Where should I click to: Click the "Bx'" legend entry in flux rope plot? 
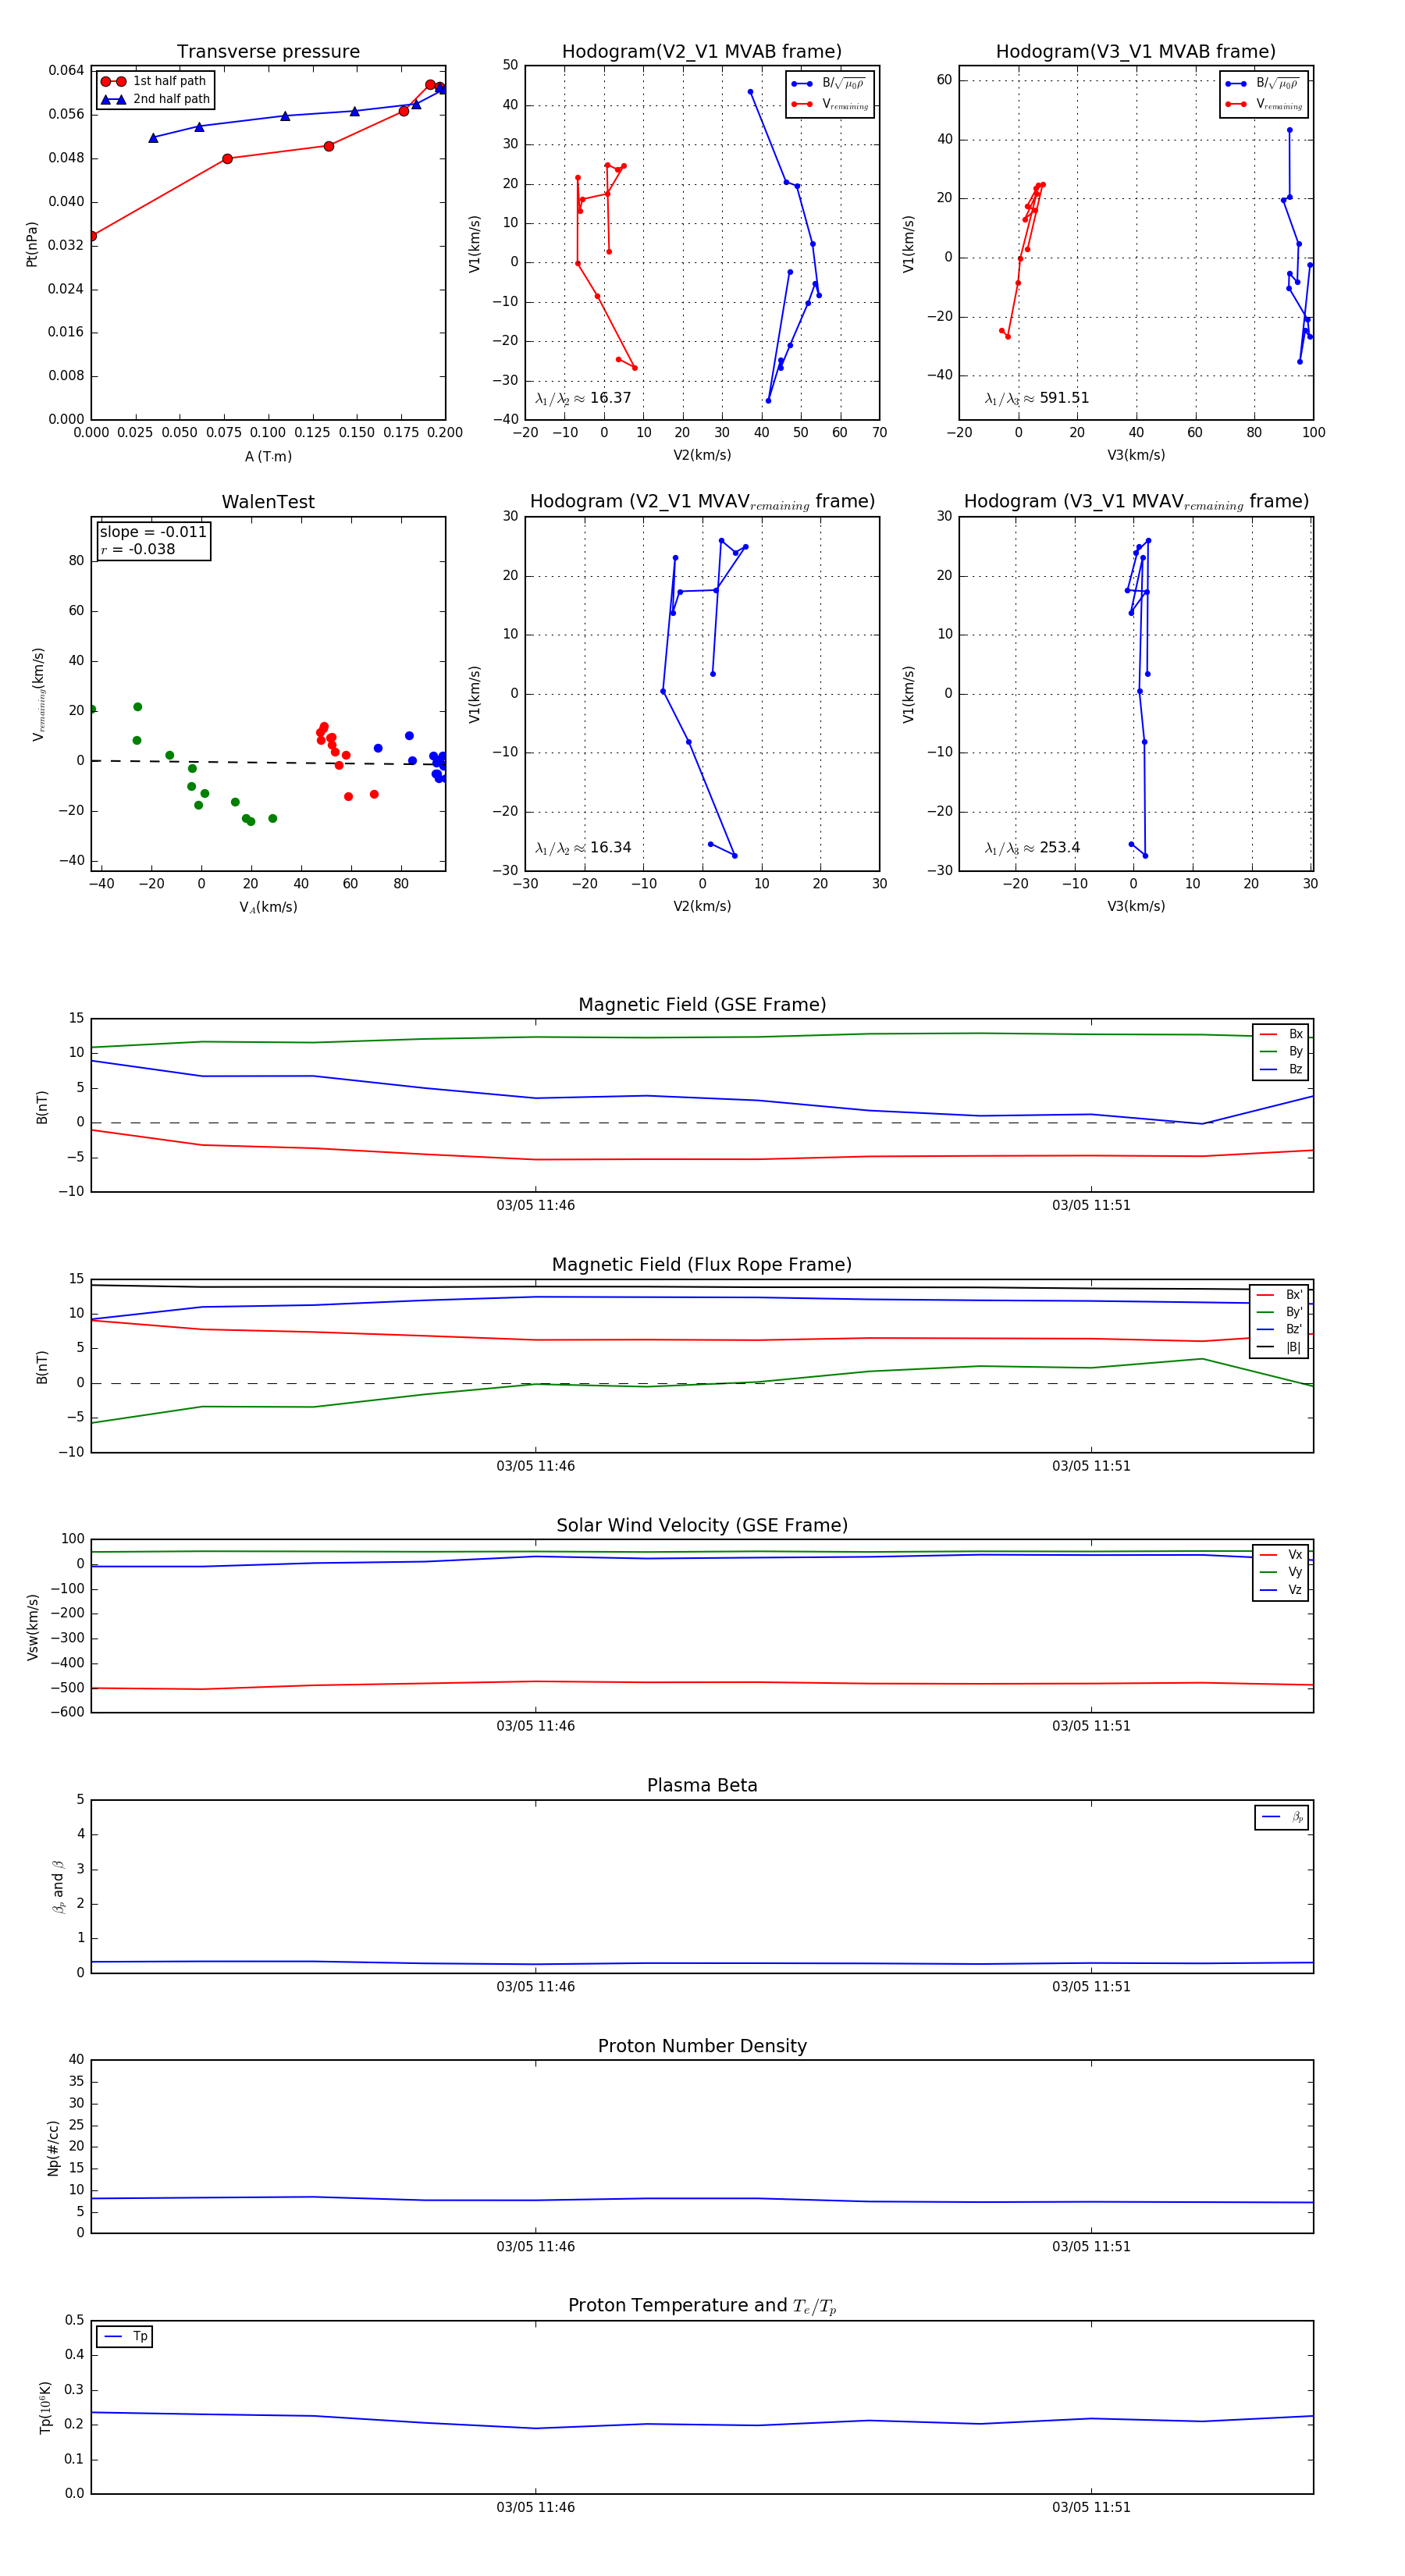click(x=1279, y=1295)
